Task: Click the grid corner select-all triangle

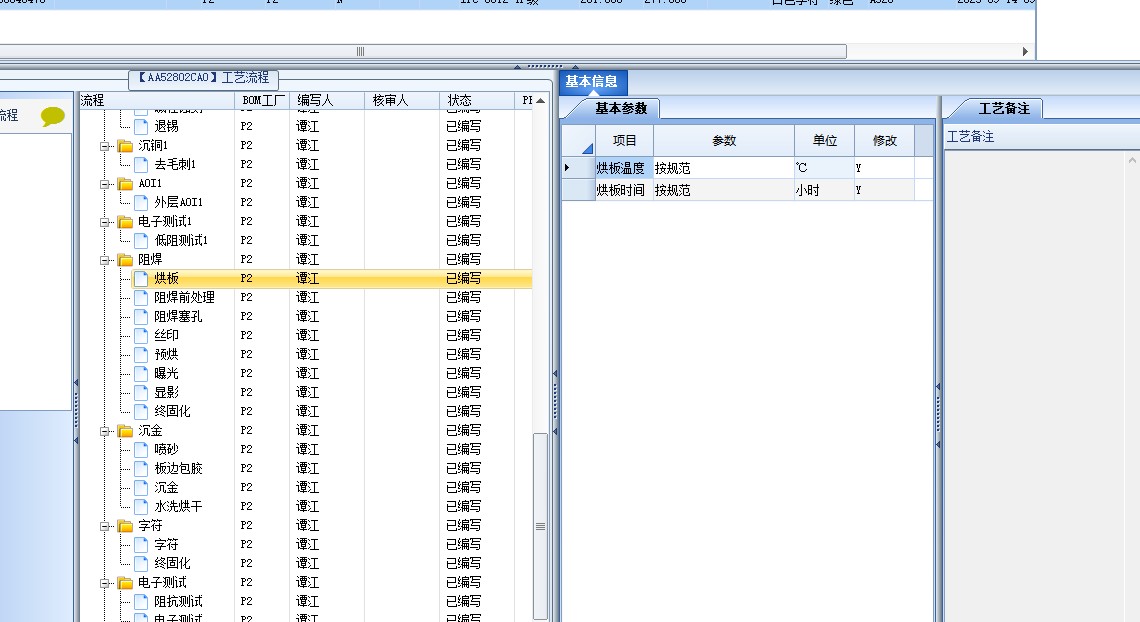Action: point(587,149)
